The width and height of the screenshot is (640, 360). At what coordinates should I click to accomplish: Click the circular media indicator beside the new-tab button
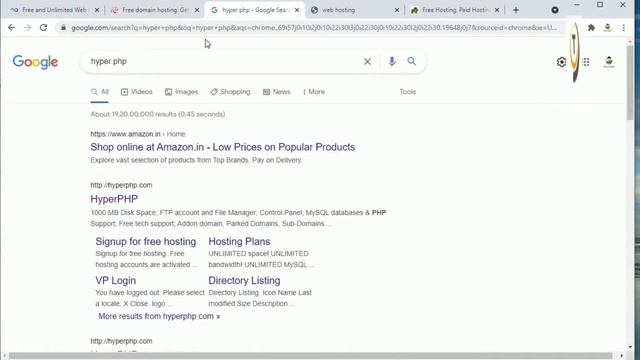coord(555,10)
